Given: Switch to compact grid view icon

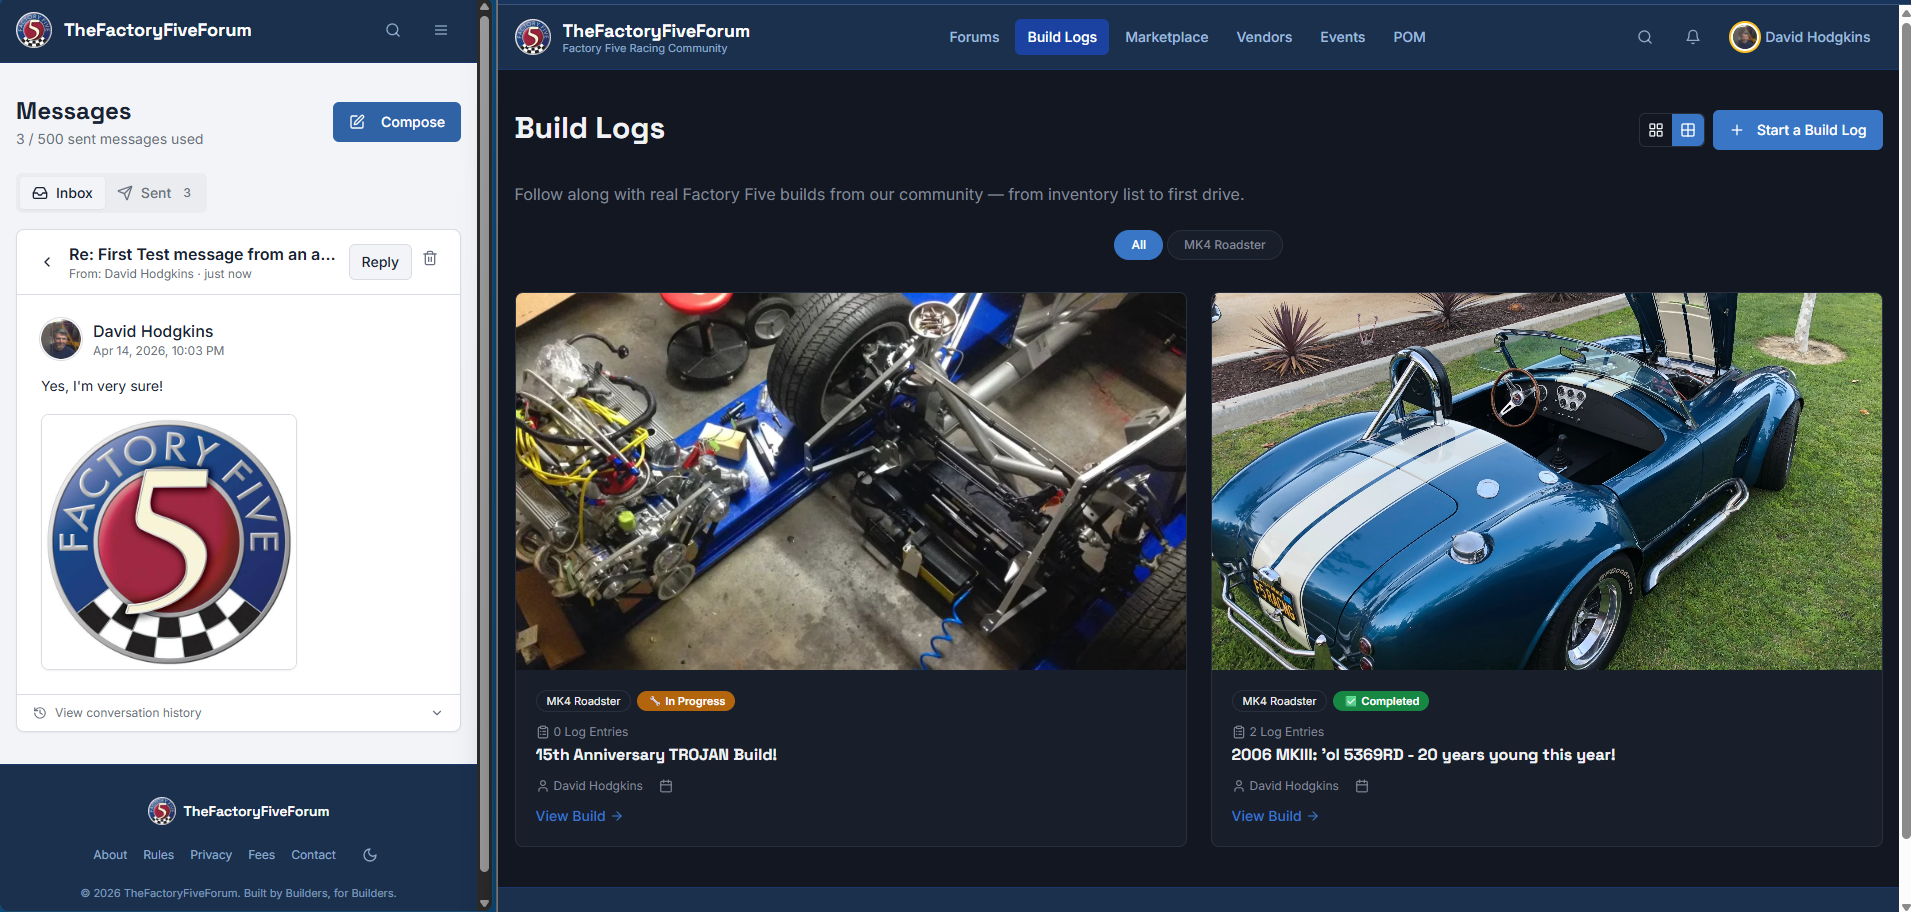Looking at the screenshot, I should [1656, 130].
